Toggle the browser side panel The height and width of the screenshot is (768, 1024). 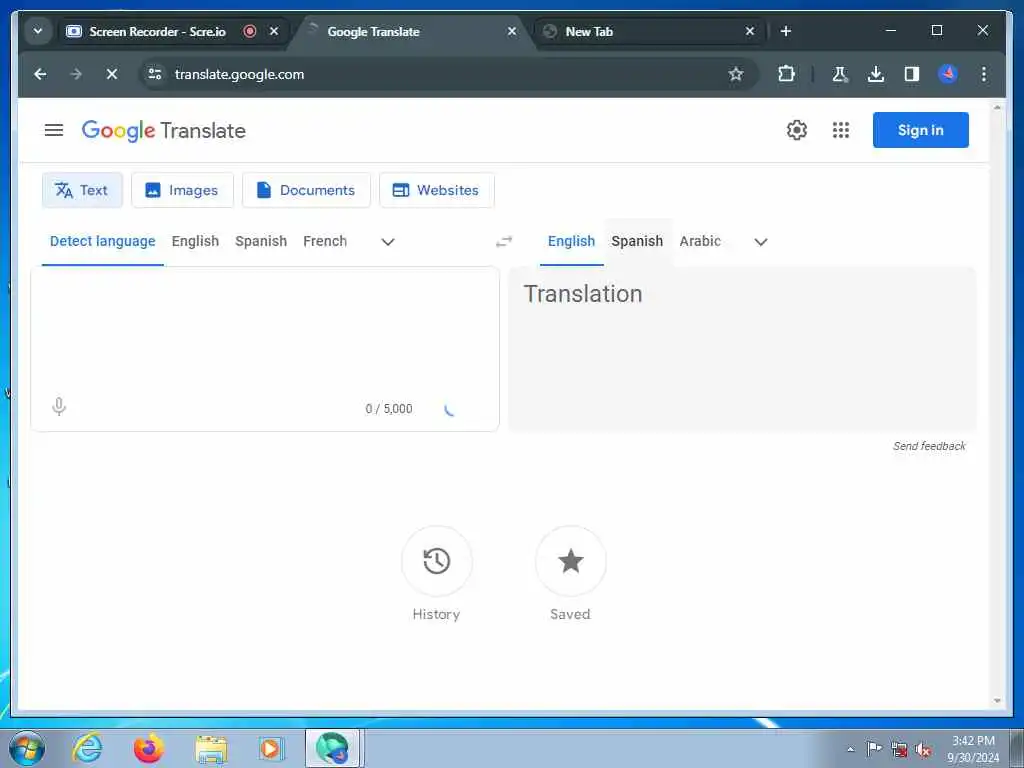pos(912,74)
